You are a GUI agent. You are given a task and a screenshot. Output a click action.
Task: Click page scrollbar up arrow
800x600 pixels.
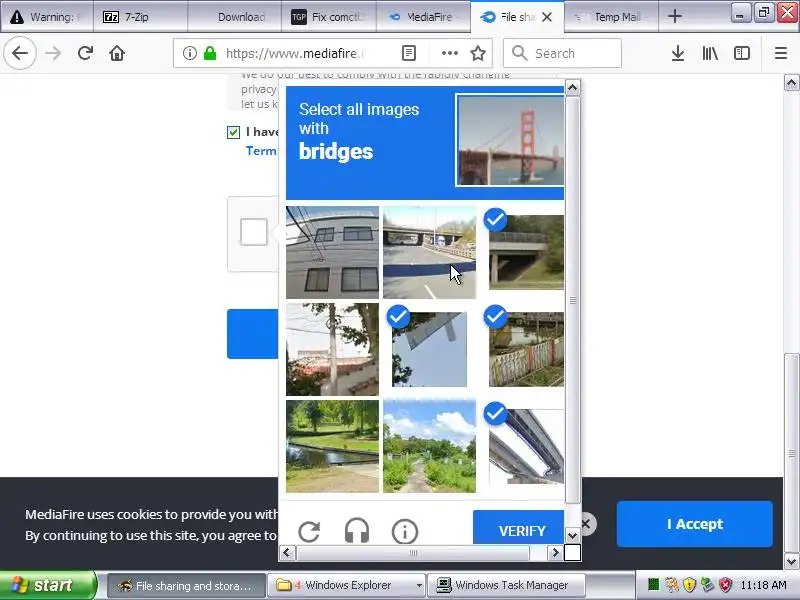click(x=791, y=83)
